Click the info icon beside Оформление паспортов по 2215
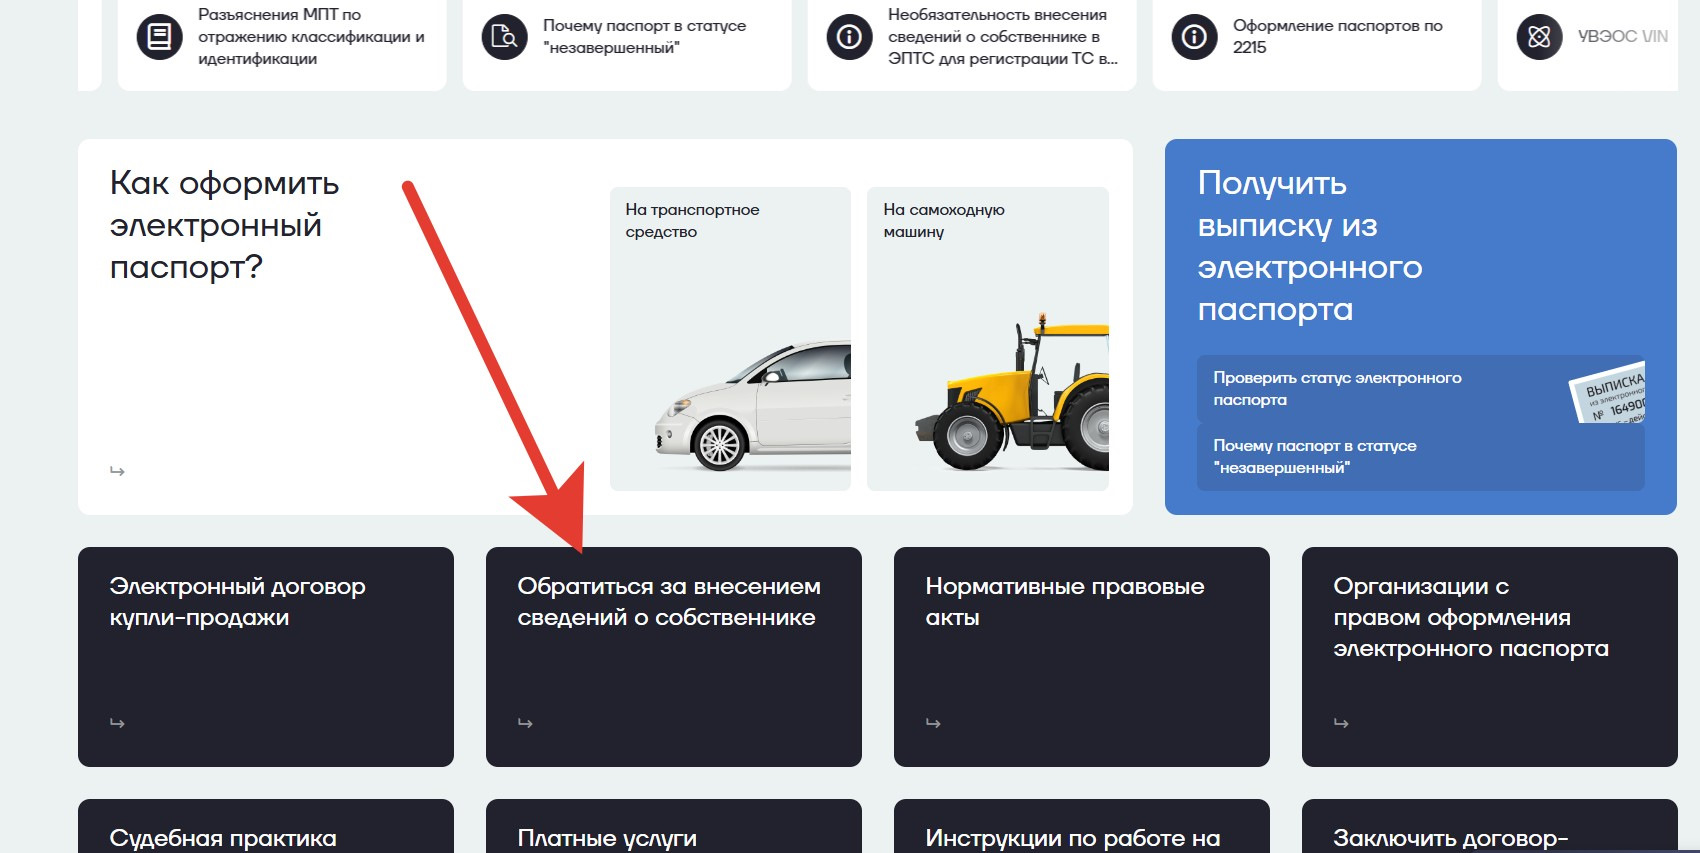This screenshot has height=853, width=1700. coord(1194,37)
